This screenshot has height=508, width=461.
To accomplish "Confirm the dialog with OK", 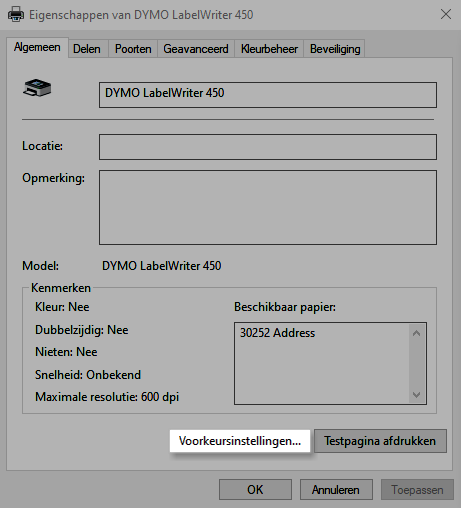I will coord(255,490).
